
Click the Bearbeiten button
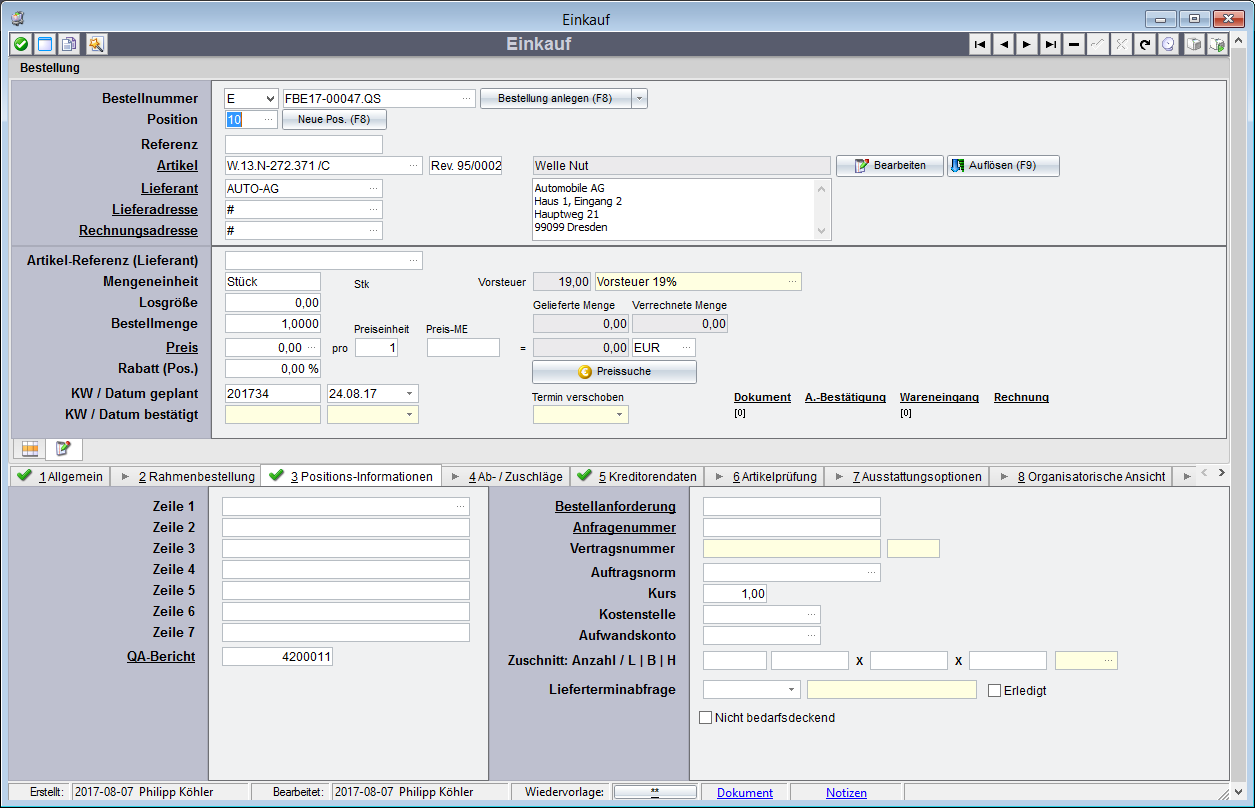point(890,165)
